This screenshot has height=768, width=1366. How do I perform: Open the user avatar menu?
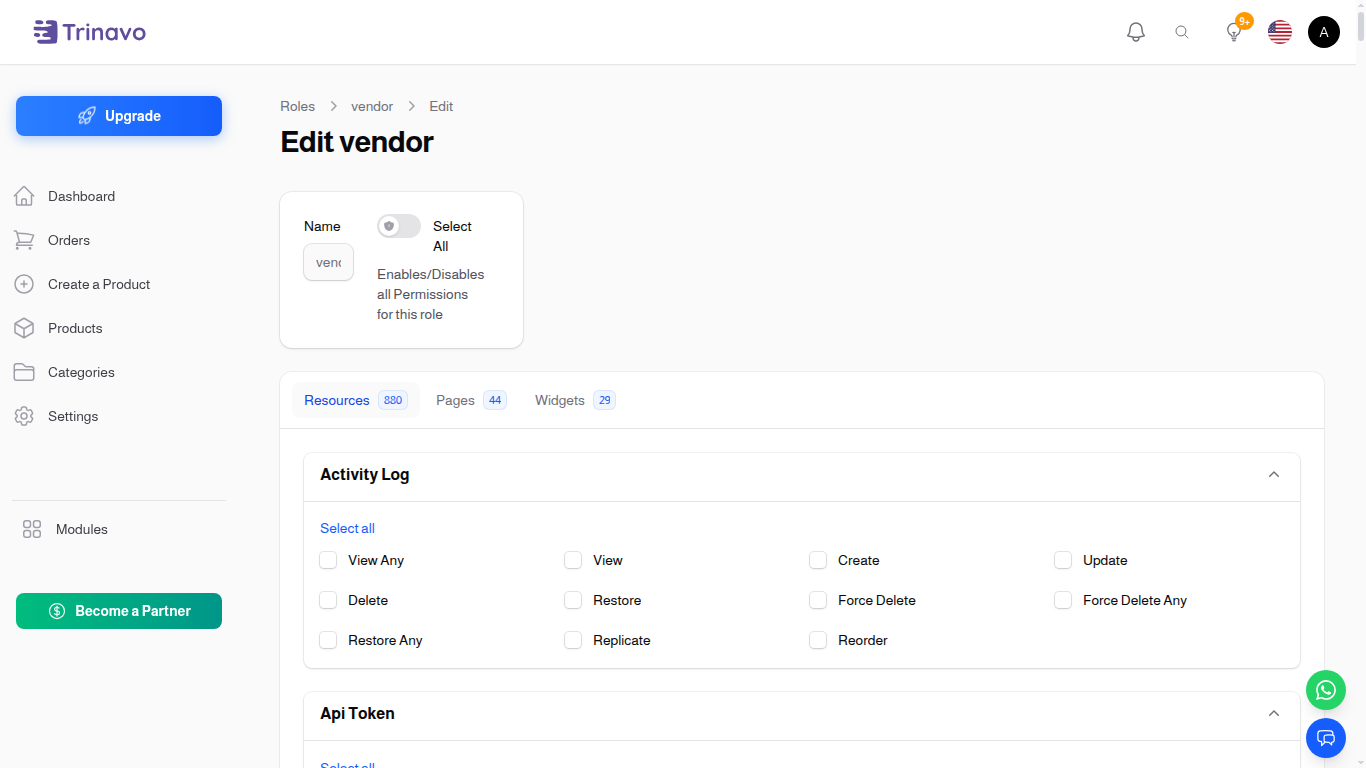(x=1324, y=32)
